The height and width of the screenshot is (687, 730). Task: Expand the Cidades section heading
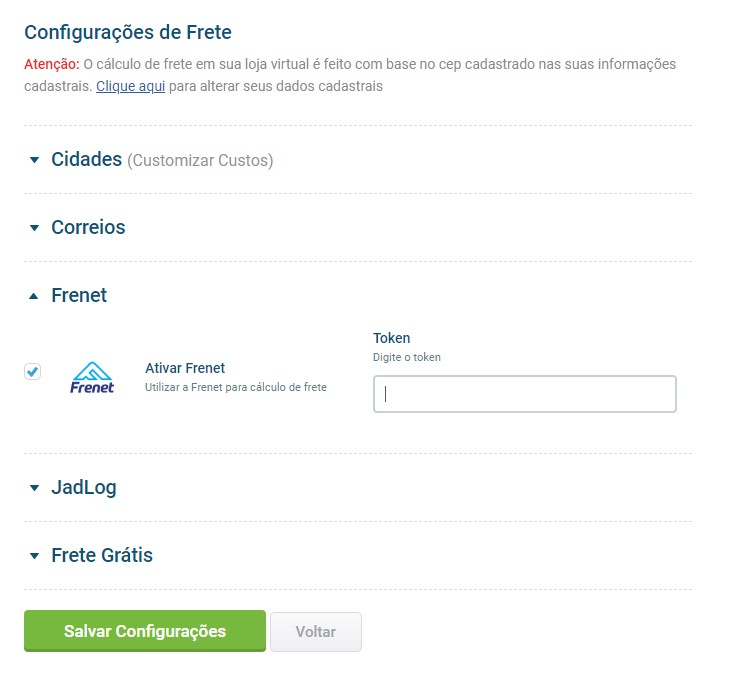pos(87,160)
